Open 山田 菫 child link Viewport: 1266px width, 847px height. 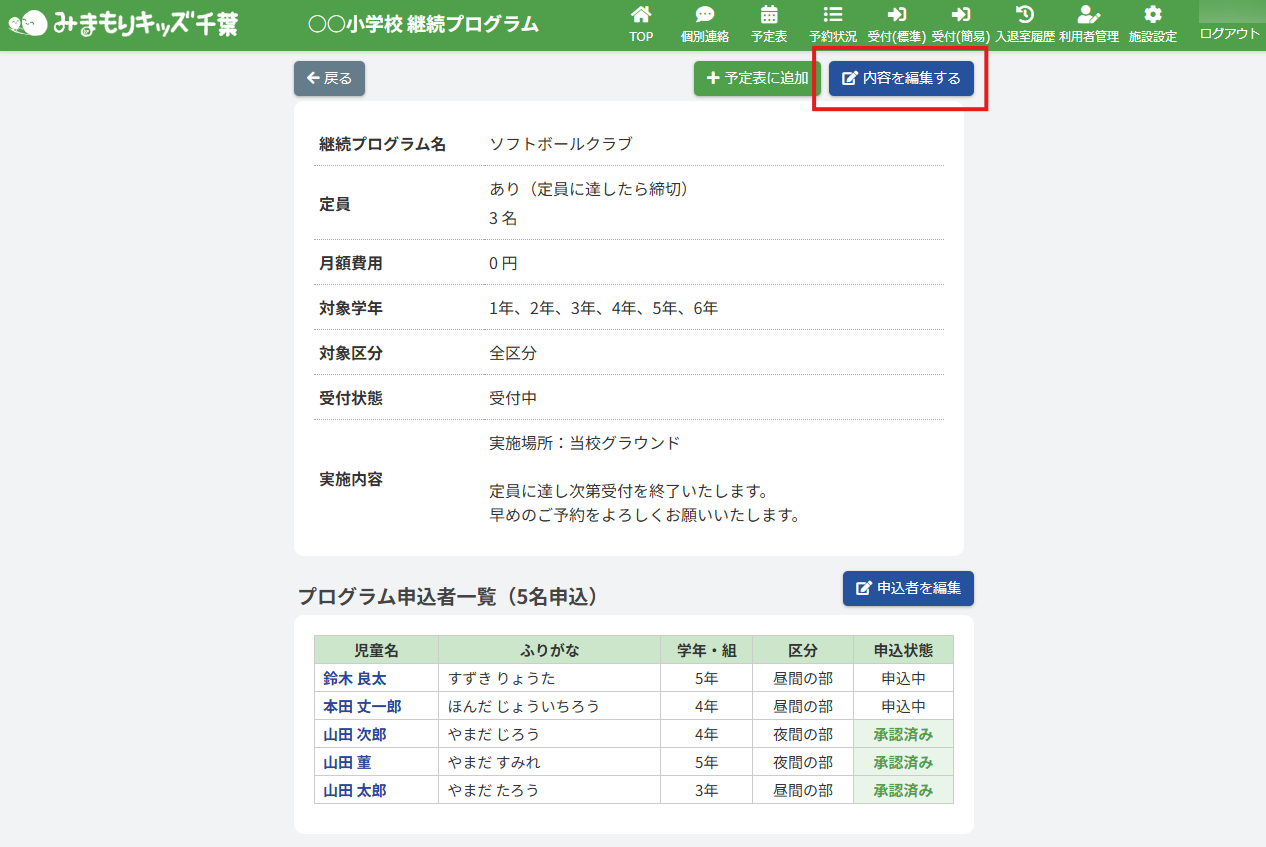click(347, 762)
